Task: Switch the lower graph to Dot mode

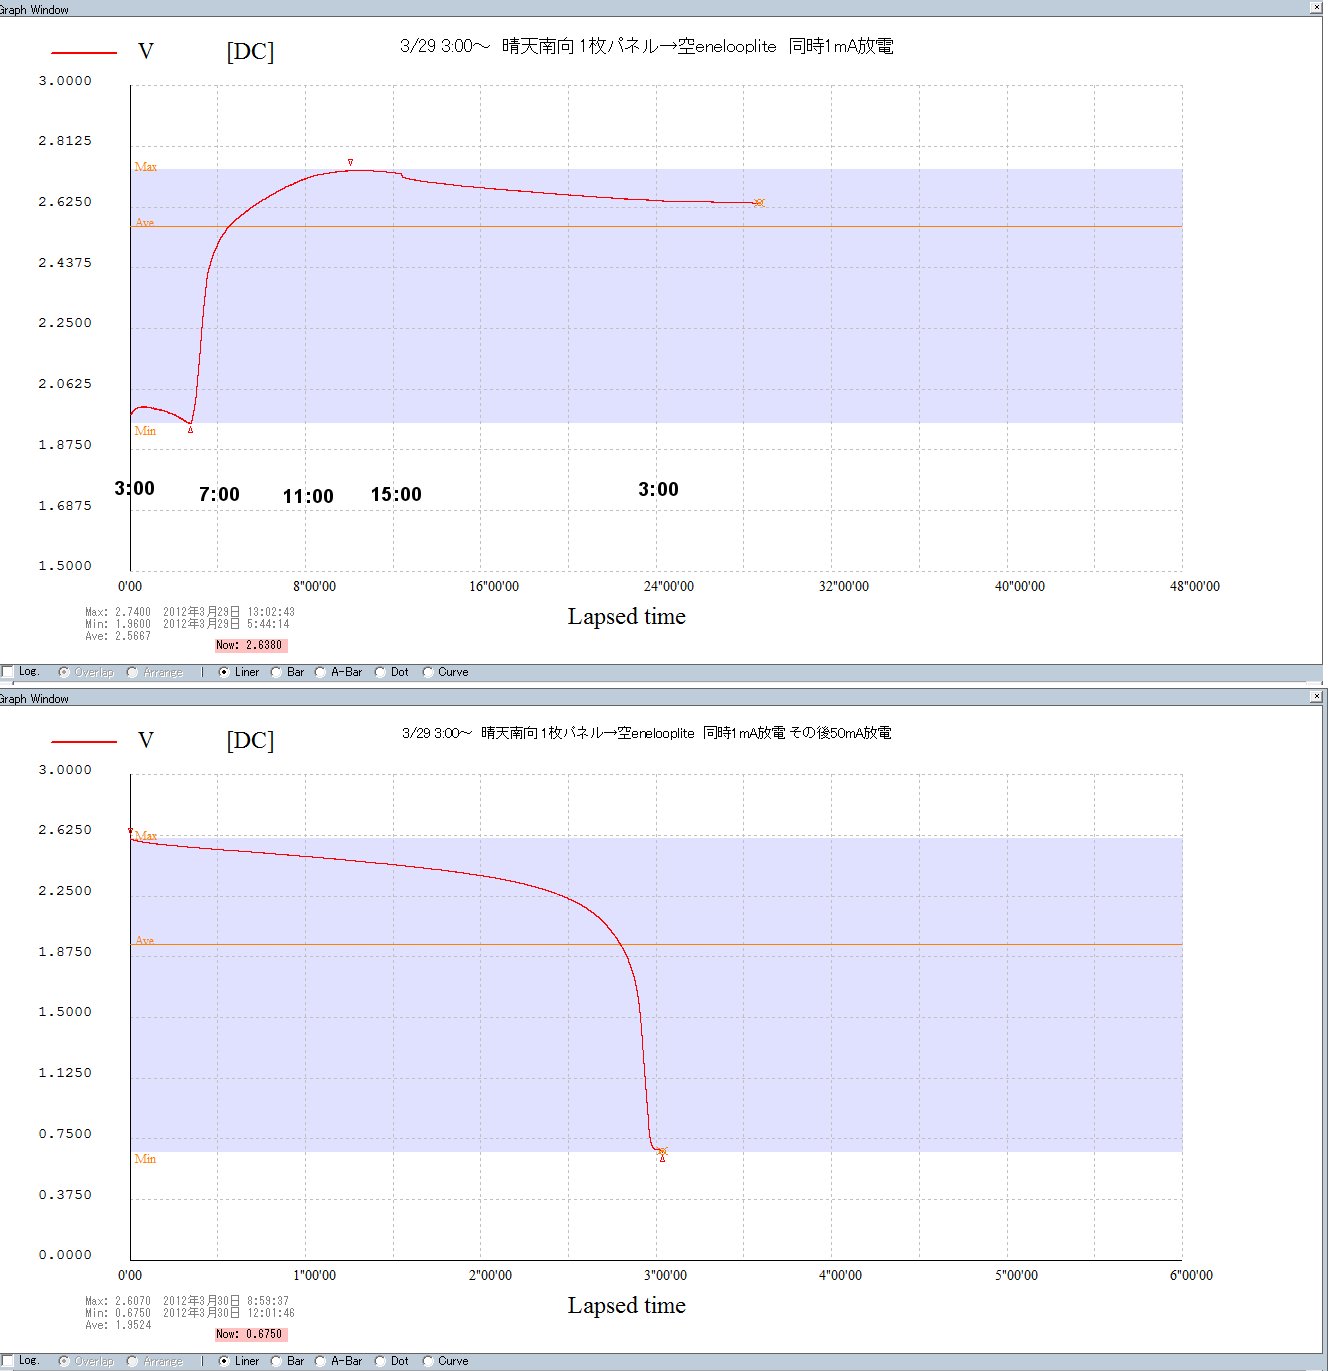Action: (380, 1362)
